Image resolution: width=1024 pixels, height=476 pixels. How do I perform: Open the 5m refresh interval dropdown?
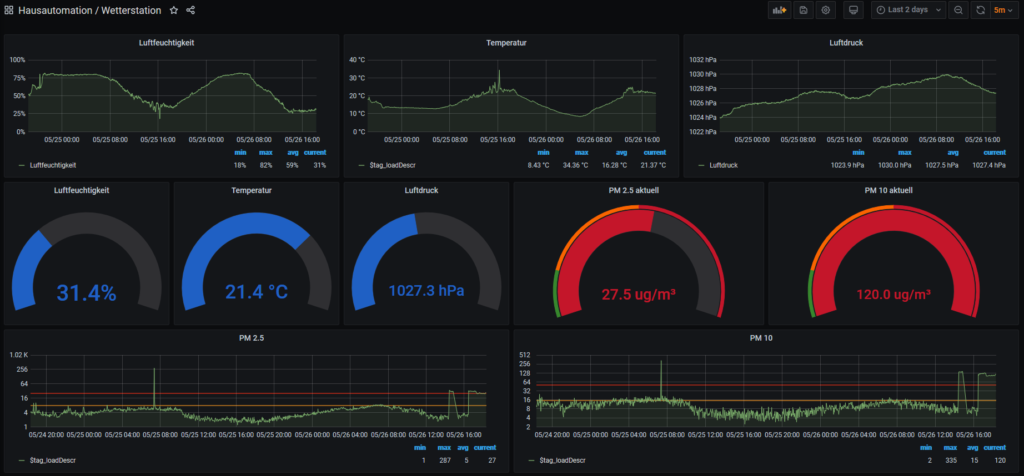pyautogui.click(x=1004, y=10)
